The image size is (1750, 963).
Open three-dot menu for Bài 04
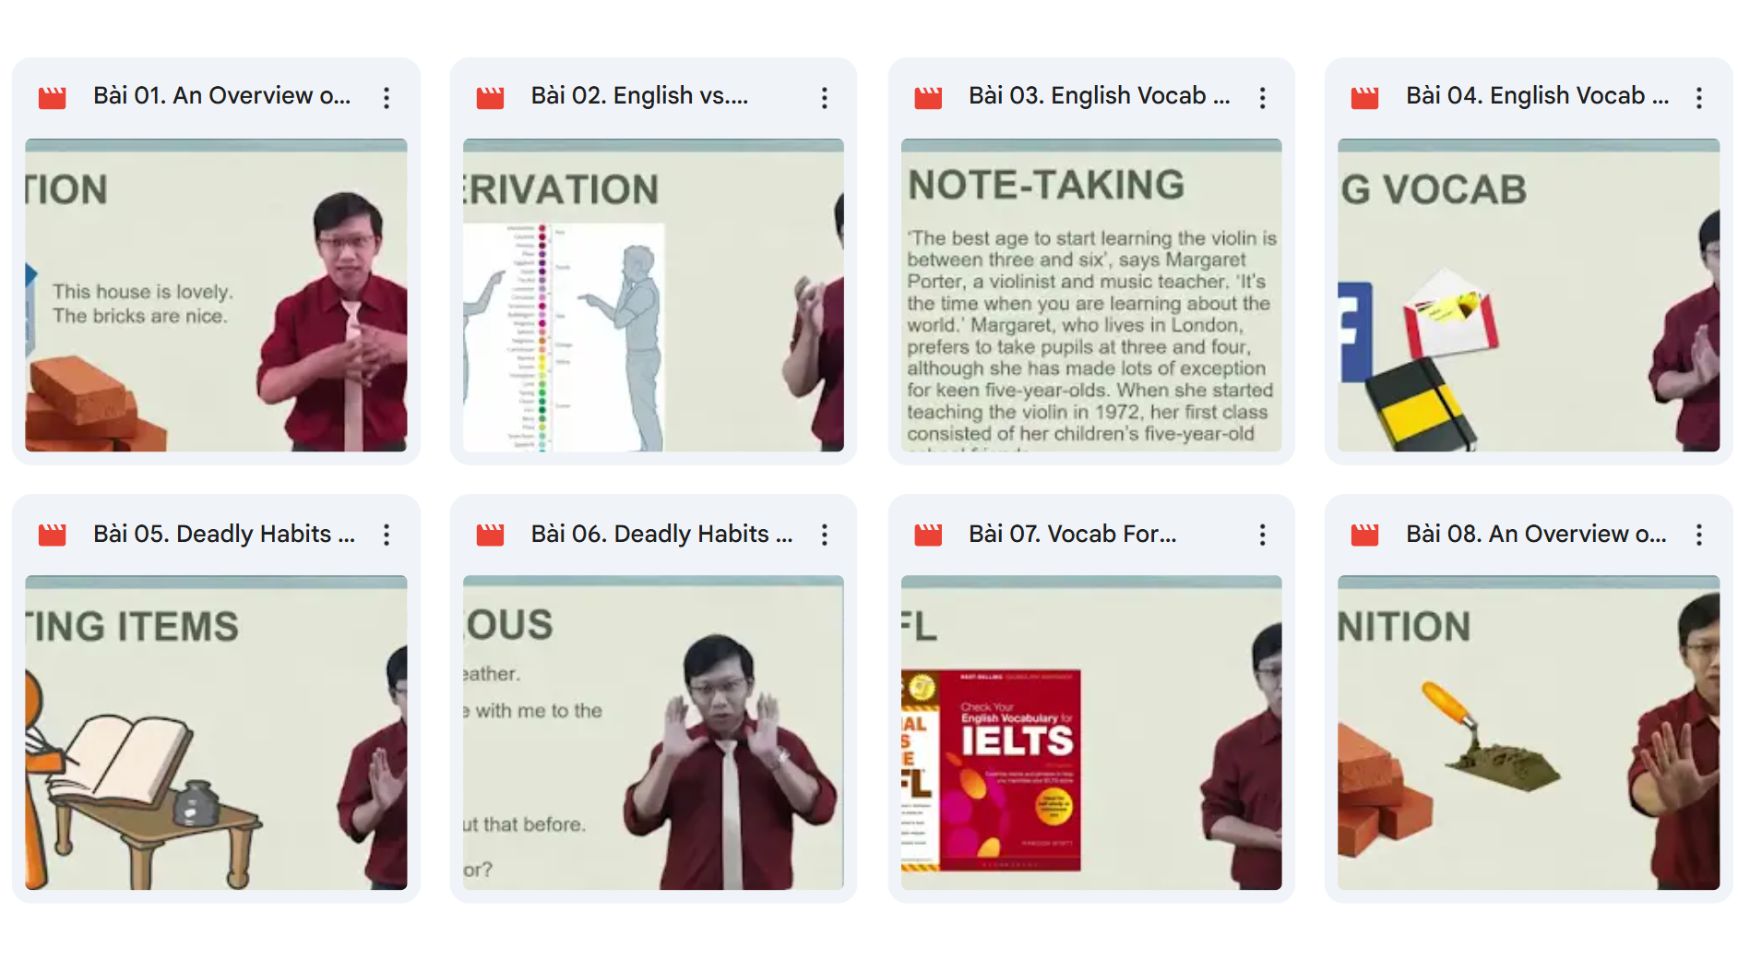tap(1699, 97)
